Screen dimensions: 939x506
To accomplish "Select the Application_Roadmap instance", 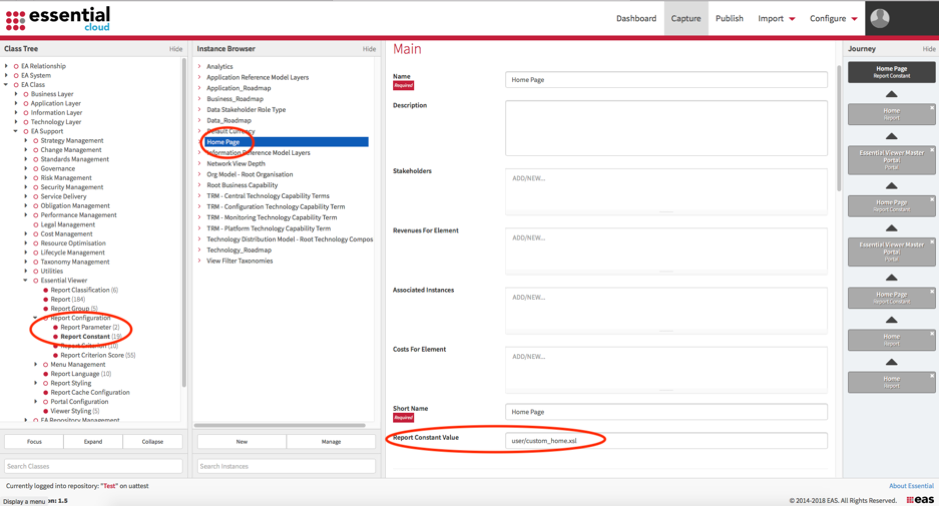I will coord(239,88).
